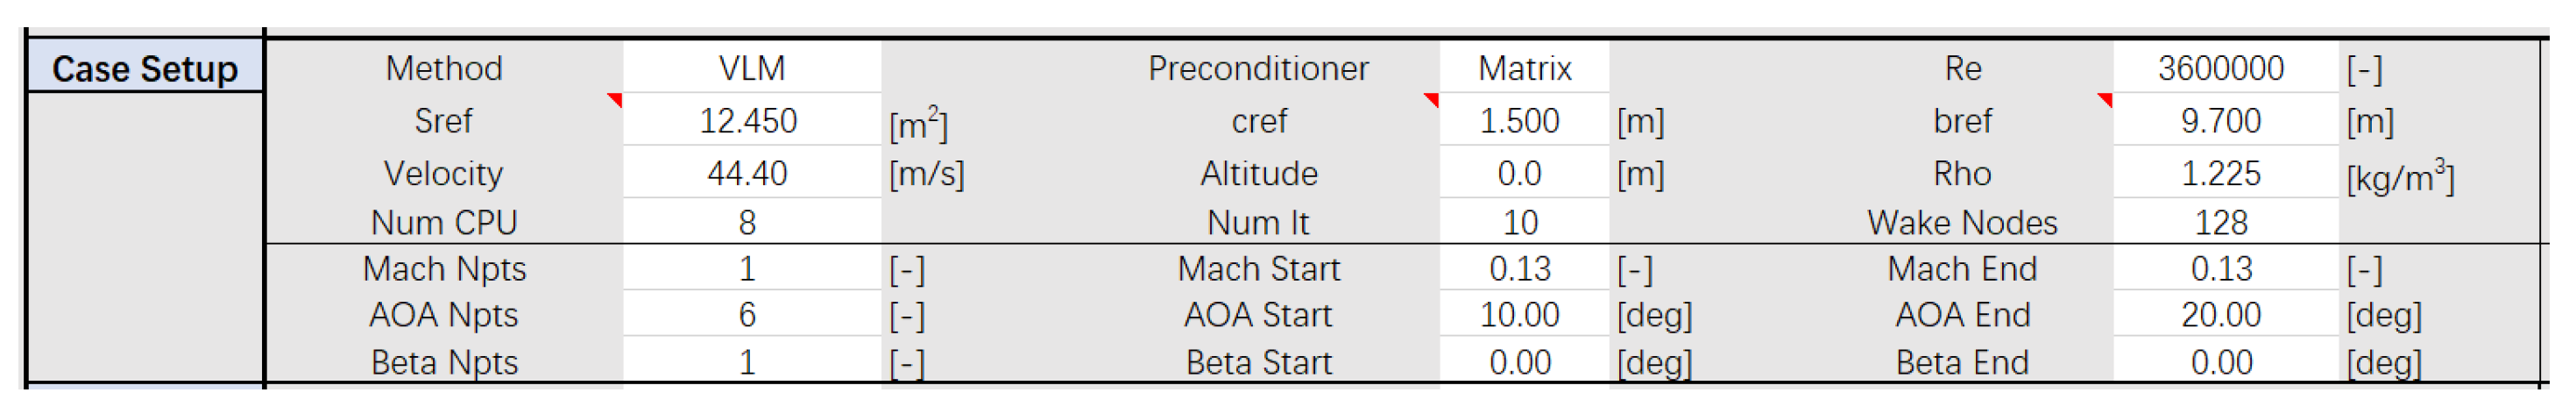
Task: Select the Num It value 10
Action: (x=1520, y=222)
